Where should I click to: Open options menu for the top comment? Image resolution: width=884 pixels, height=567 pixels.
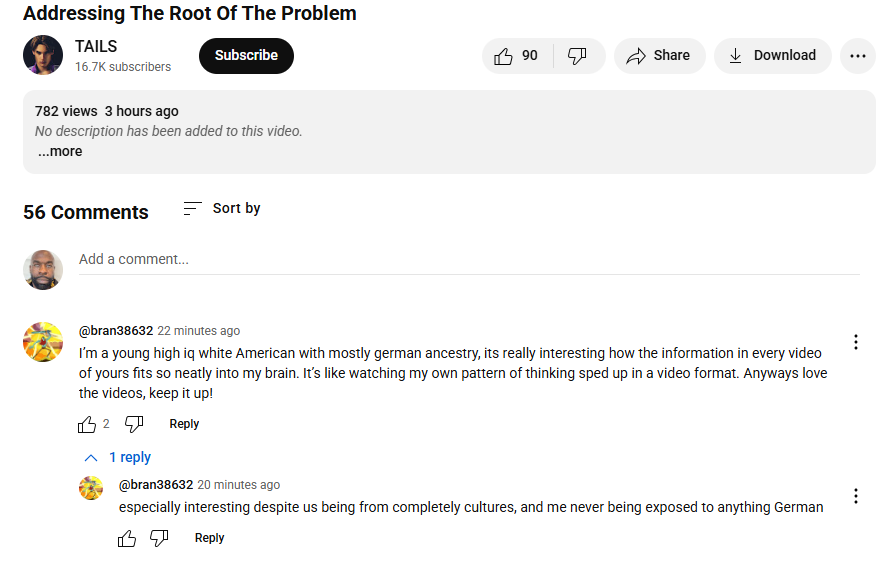[855, 342]
